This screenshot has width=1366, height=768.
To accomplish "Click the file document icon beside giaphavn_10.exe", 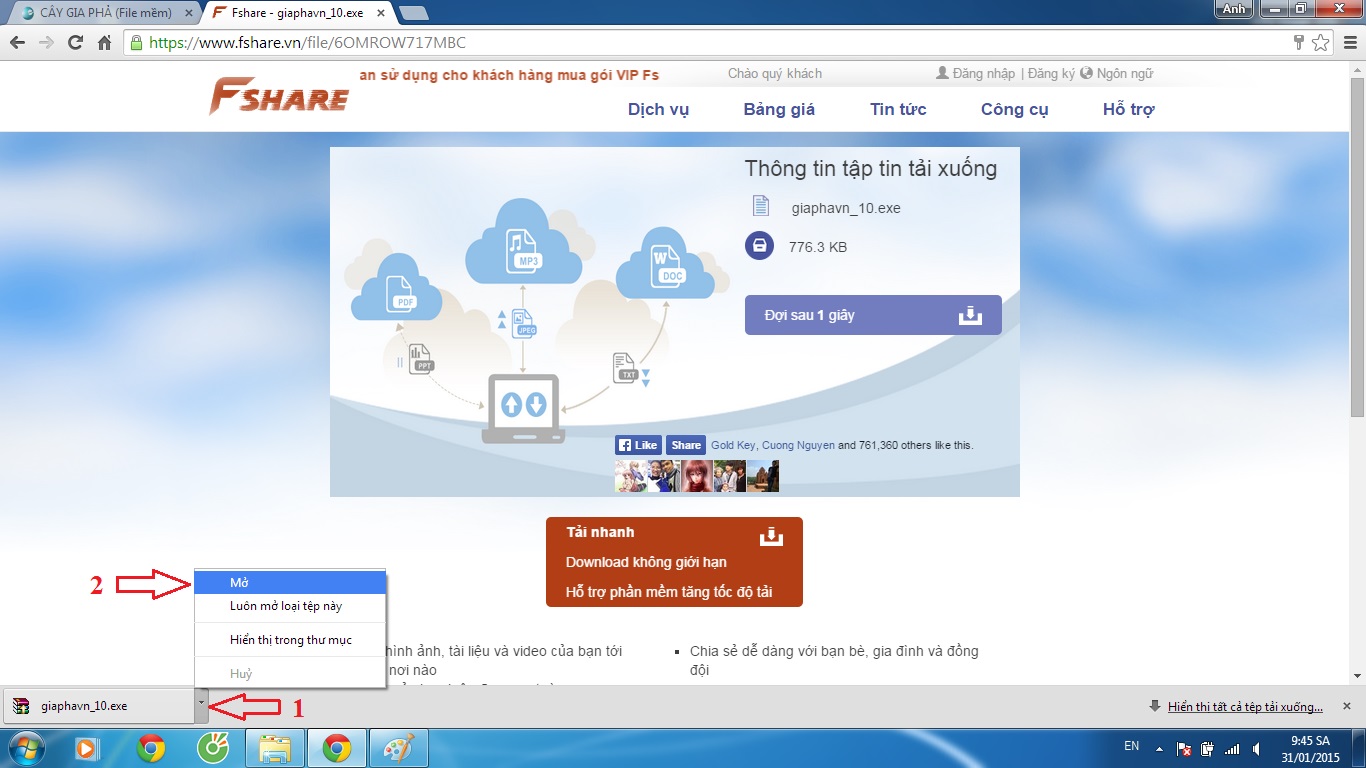I will click(x=760, y=206).
